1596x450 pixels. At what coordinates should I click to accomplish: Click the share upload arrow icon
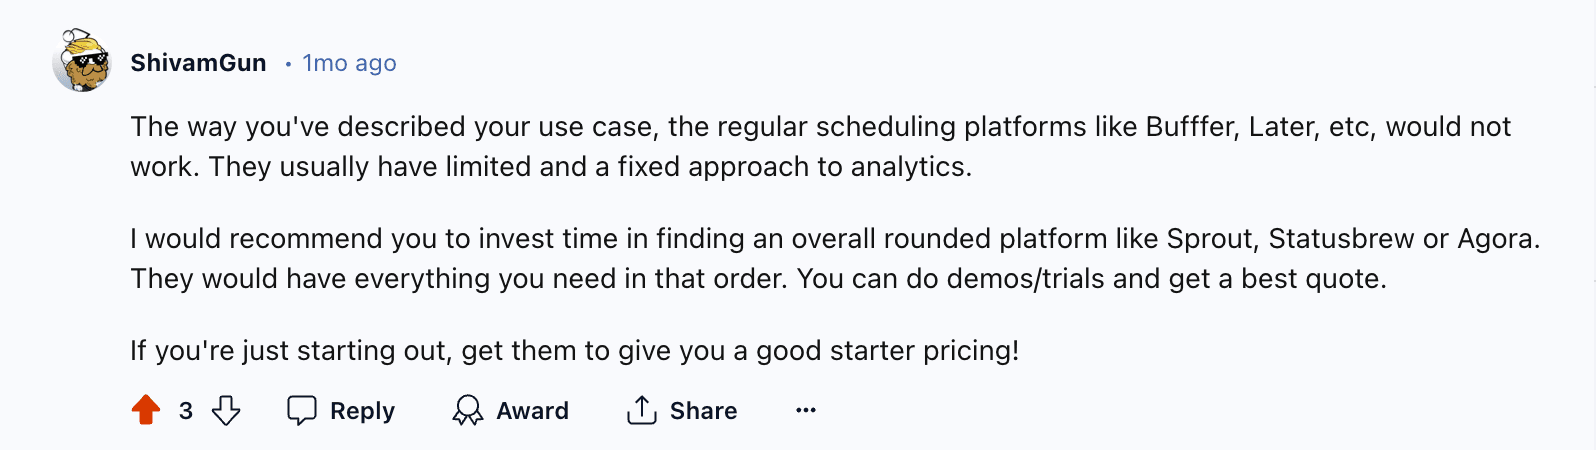click(641, 410)
